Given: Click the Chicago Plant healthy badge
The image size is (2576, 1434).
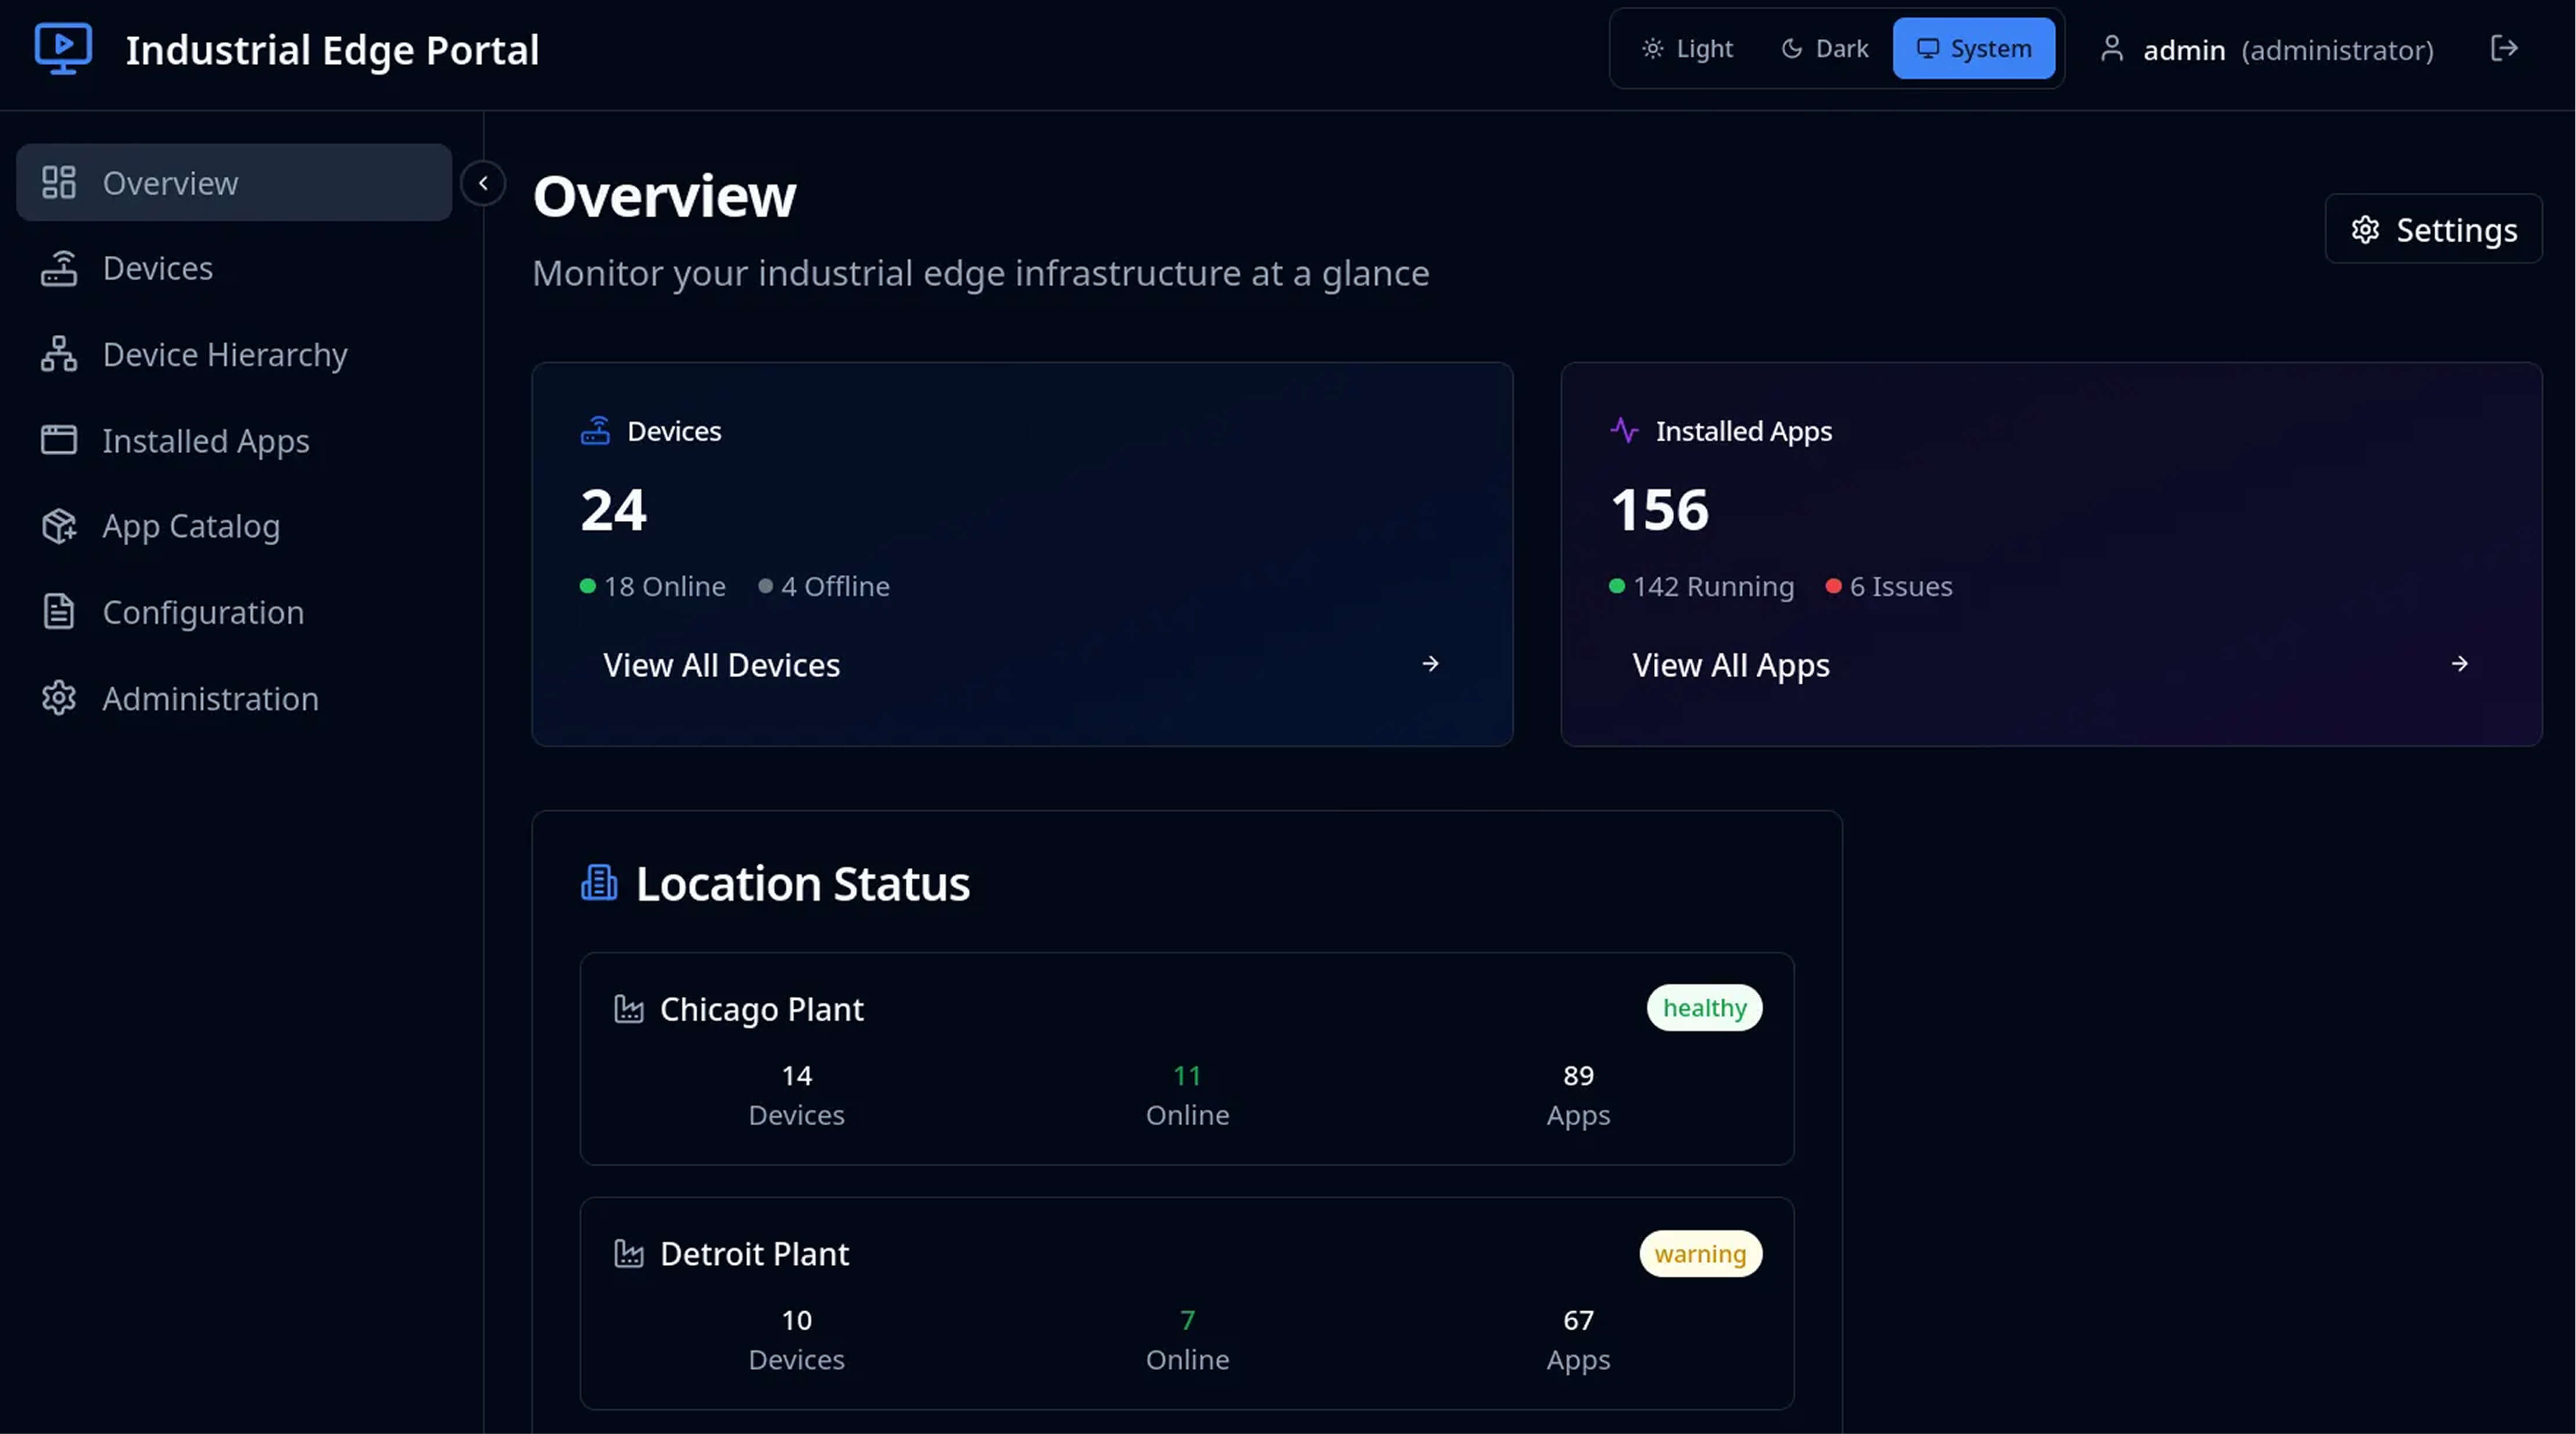Looking at the screenshot, I should (x=1704, y=1008).
